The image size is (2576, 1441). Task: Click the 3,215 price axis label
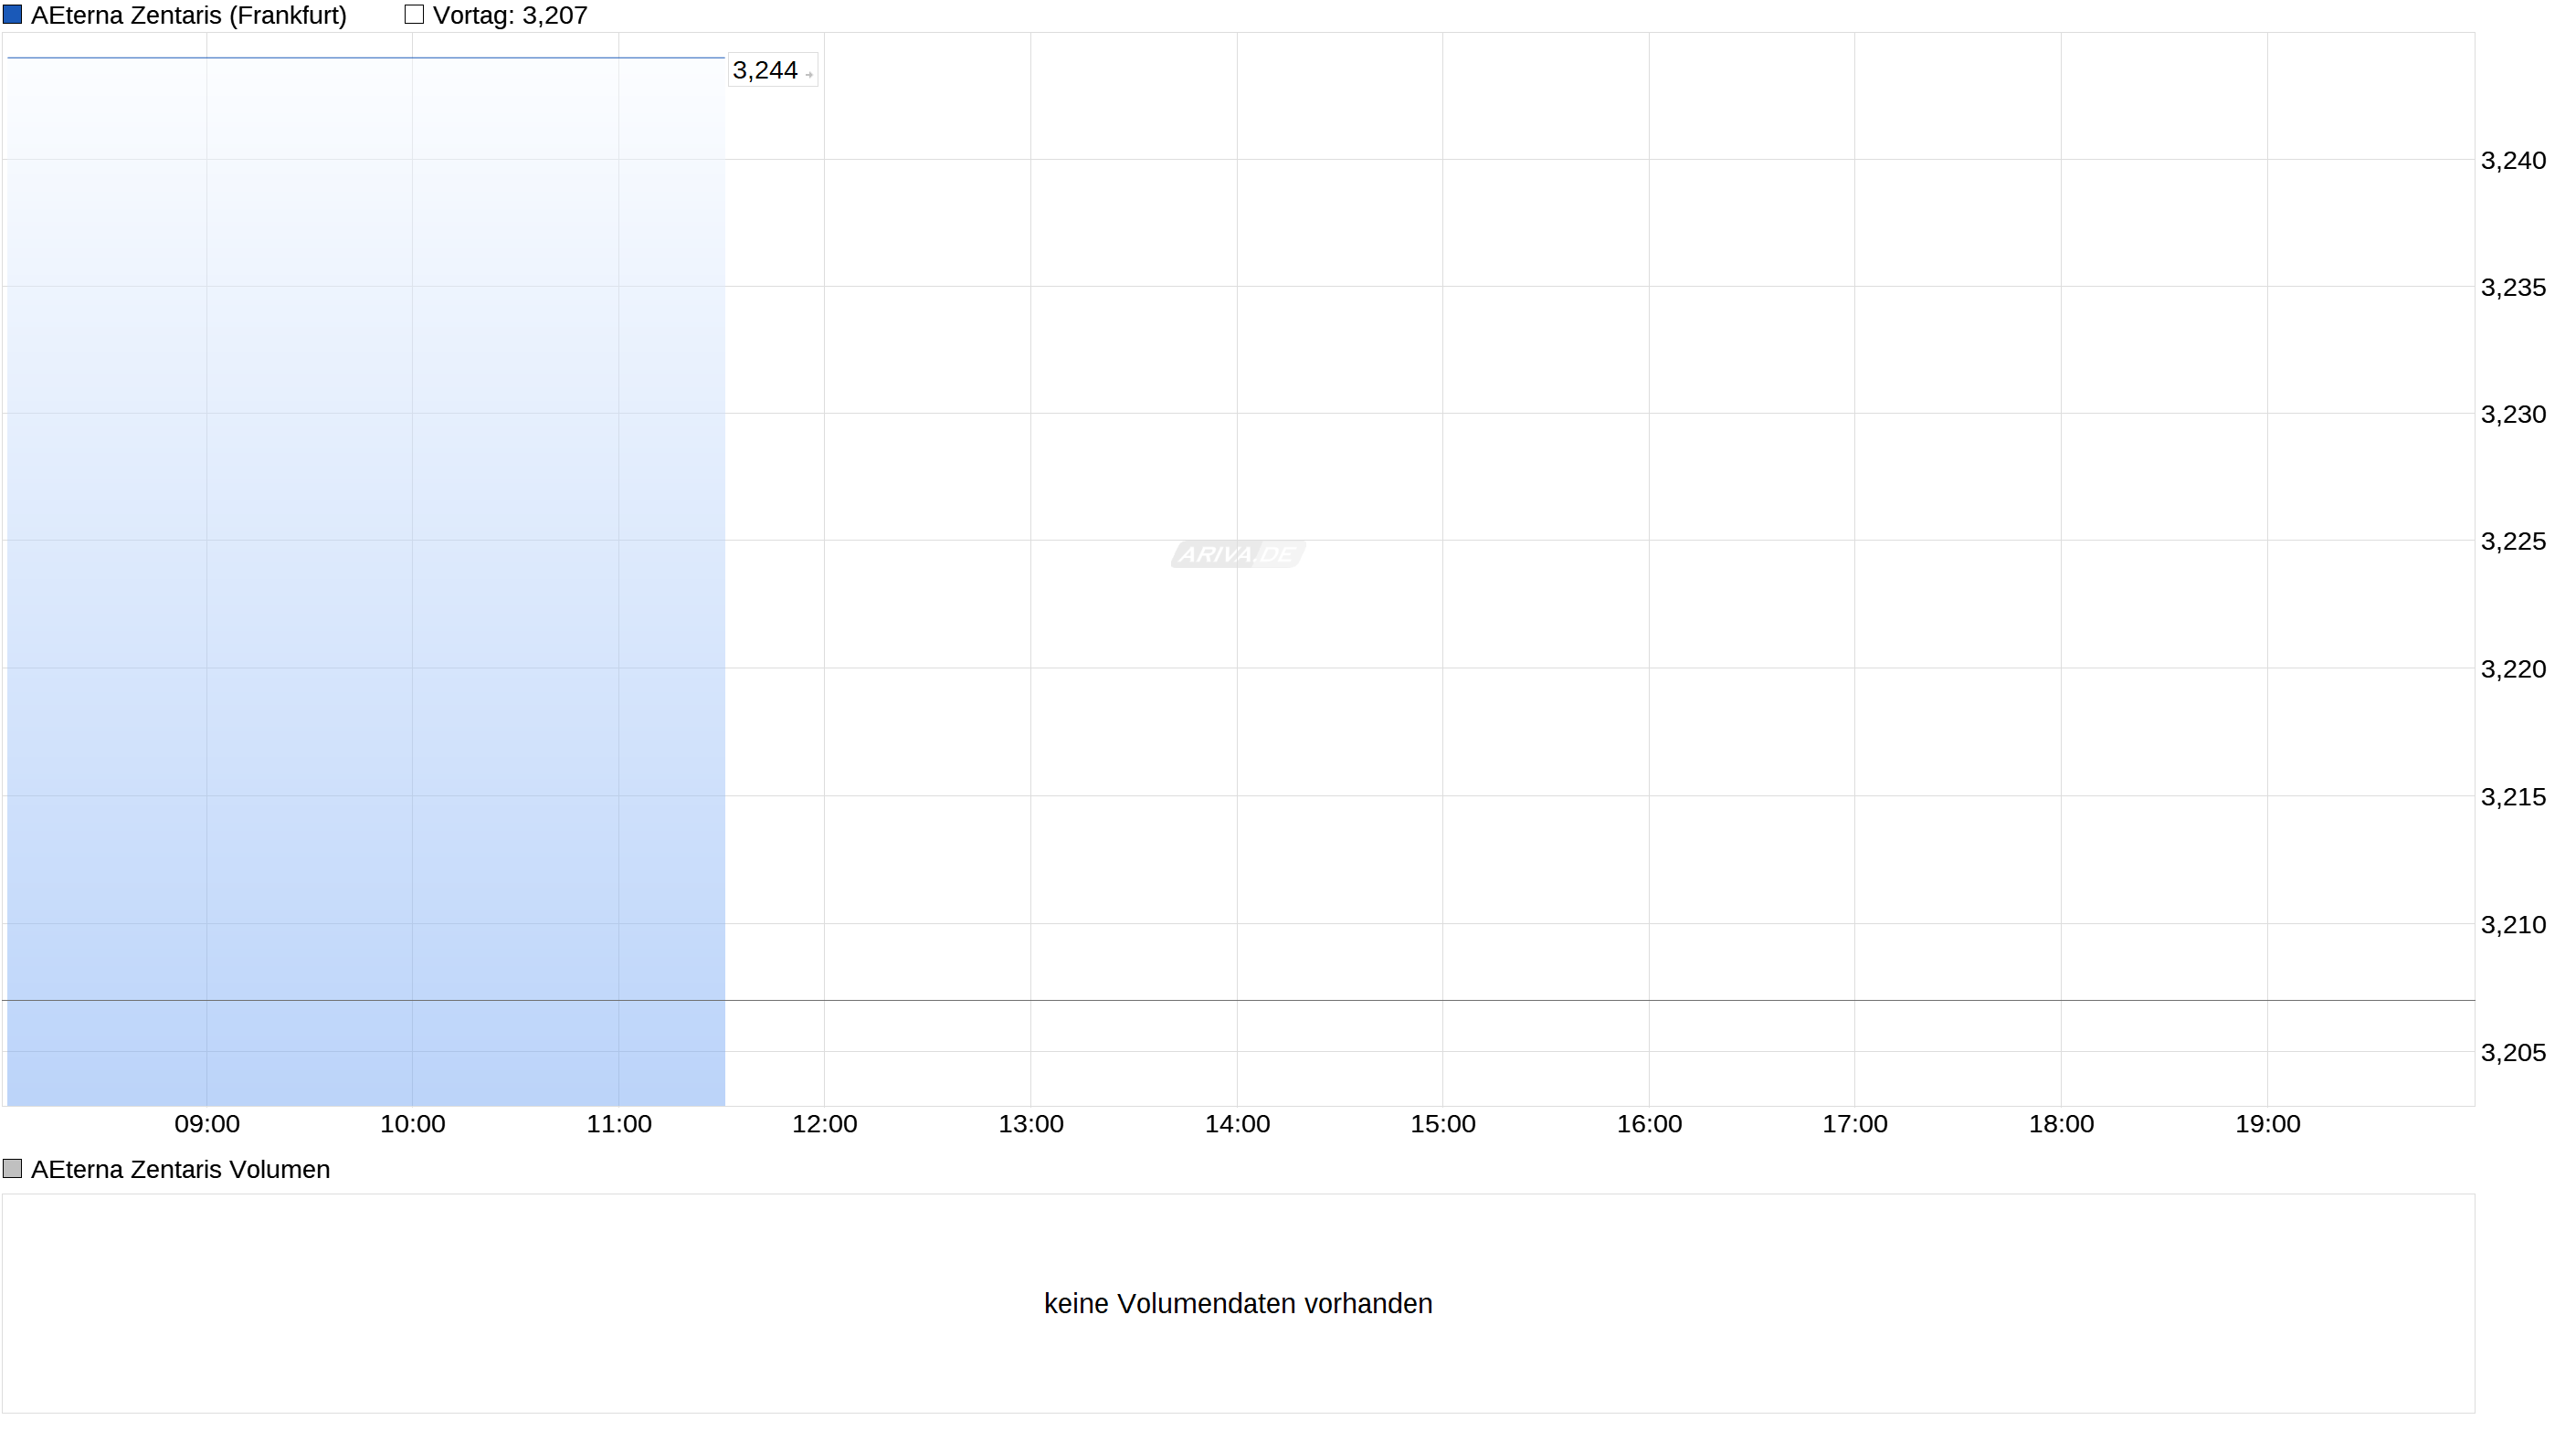[x=2513, y=797]
